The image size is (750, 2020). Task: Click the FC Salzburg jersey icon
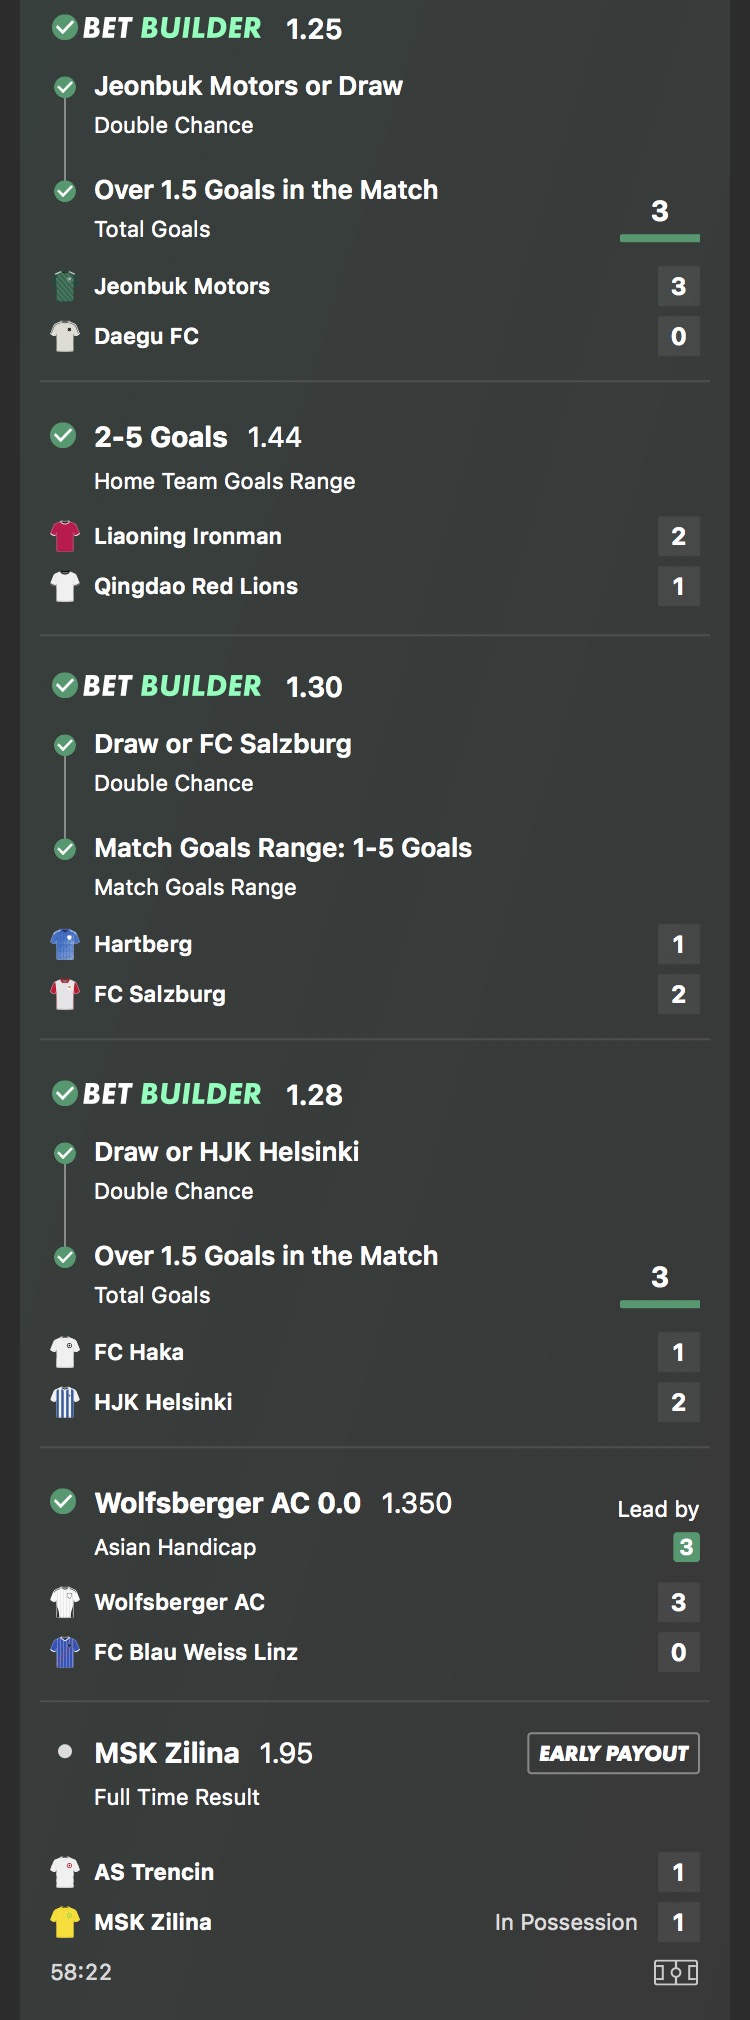(x=65, y=995)
